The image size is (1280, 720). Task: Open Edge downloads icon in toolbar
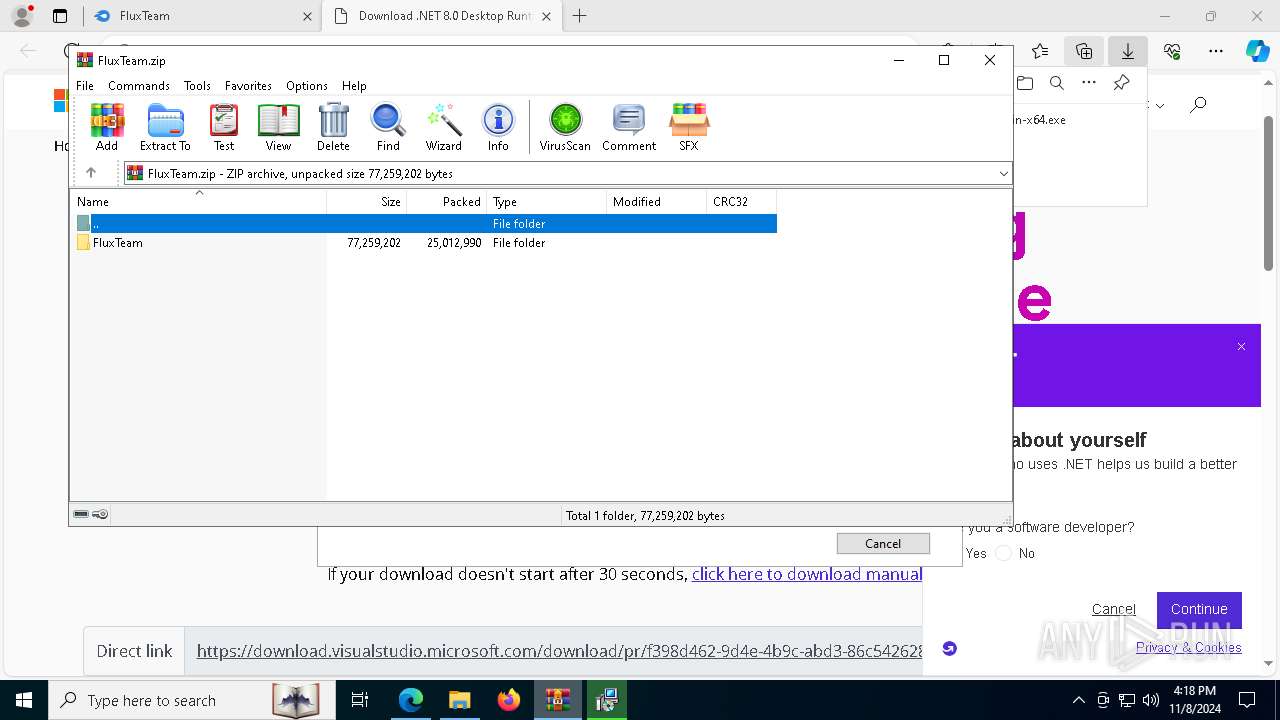[x=1128, y=51]
